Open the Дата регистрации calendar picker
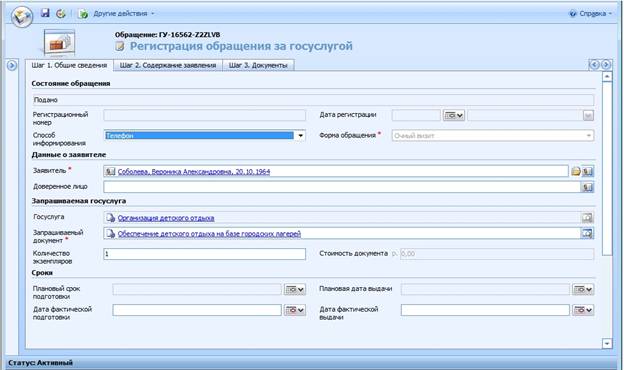 click(454, 115)
